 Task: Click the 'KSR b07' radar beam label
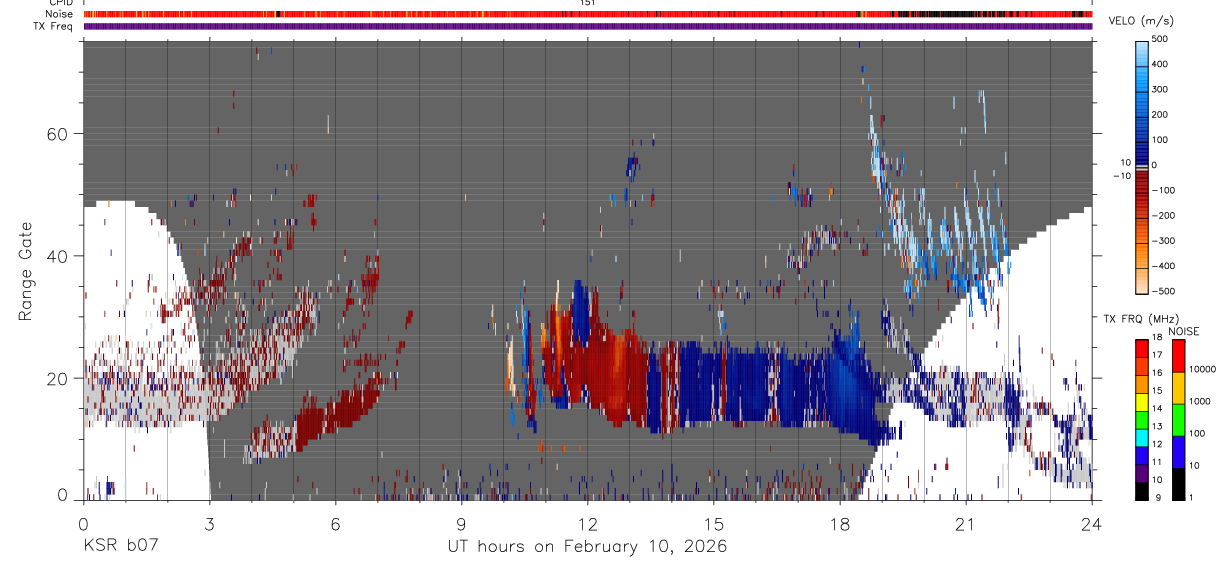pyautogui.click(x=119, y=546)
